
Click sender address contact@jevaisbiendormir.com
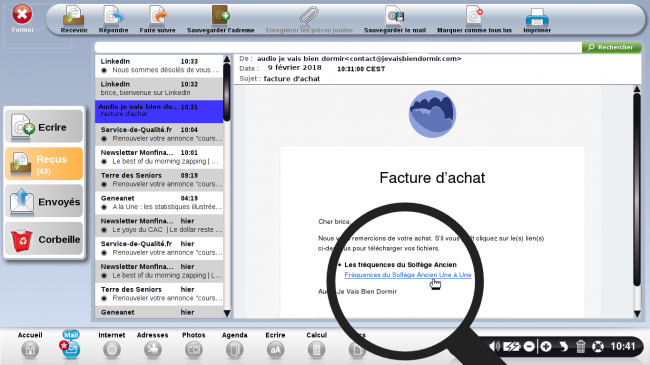[x=404, y=59]
